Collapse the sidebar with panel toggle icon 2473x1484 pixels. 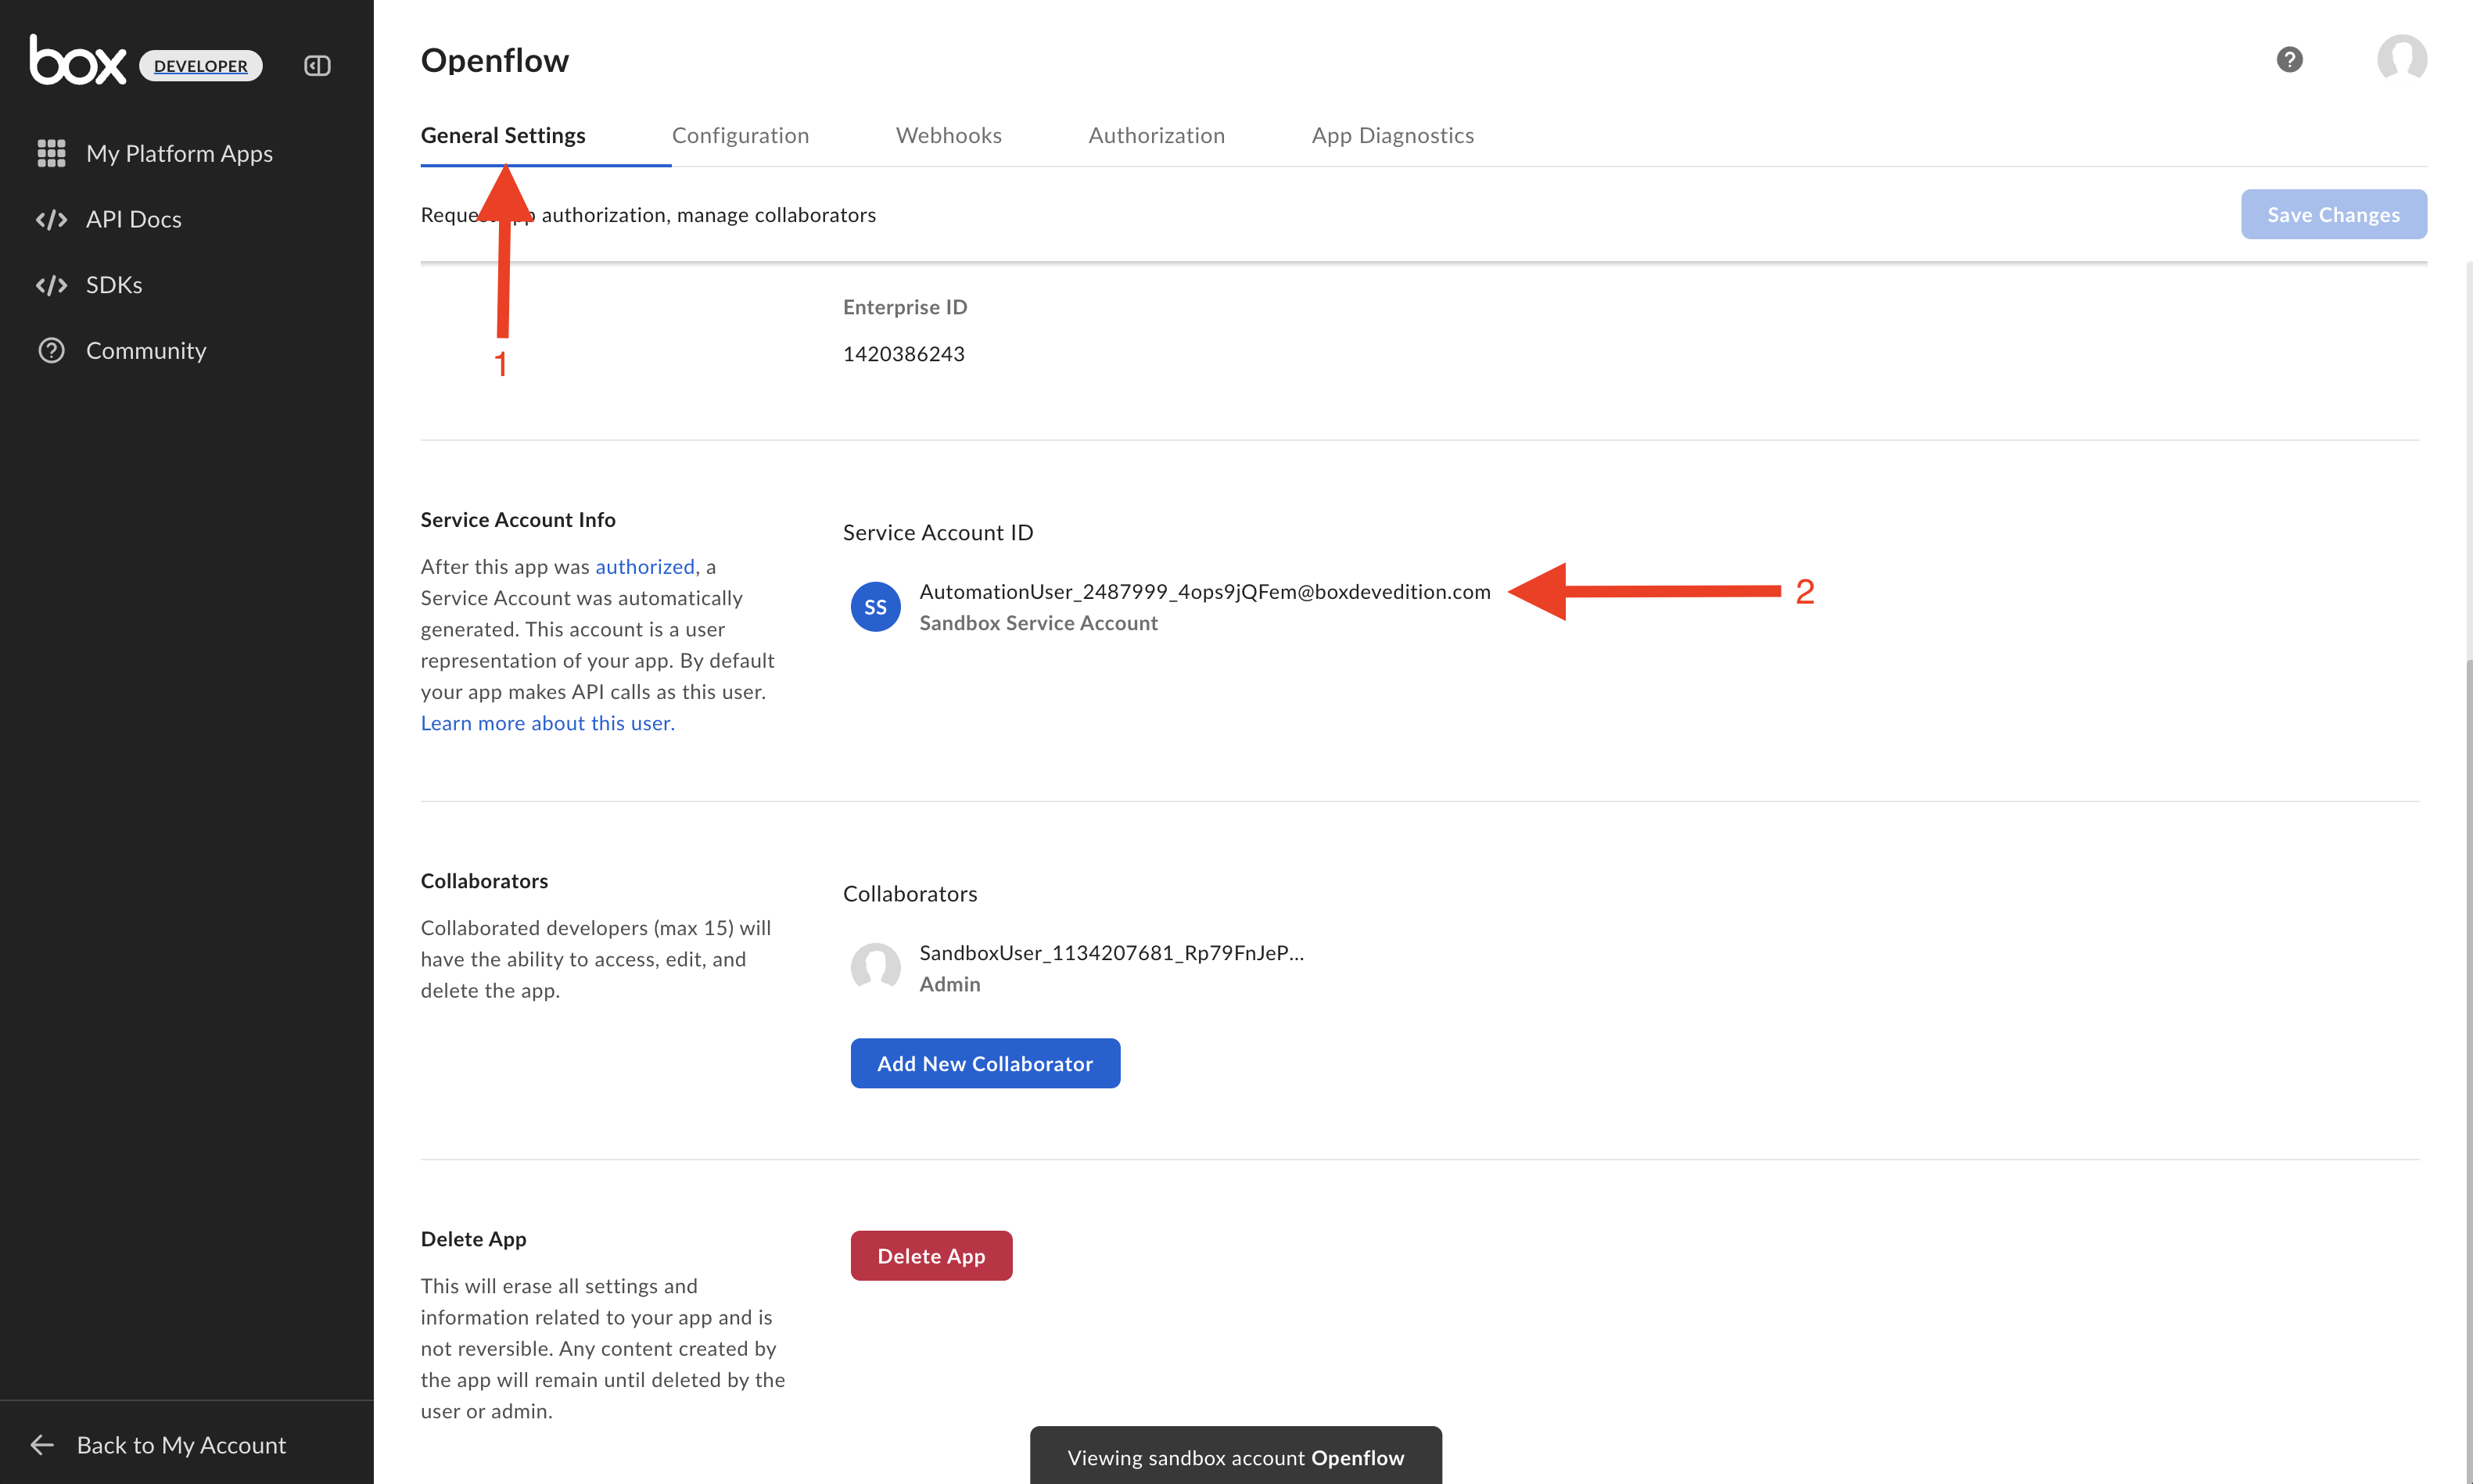tap(317, 66)
